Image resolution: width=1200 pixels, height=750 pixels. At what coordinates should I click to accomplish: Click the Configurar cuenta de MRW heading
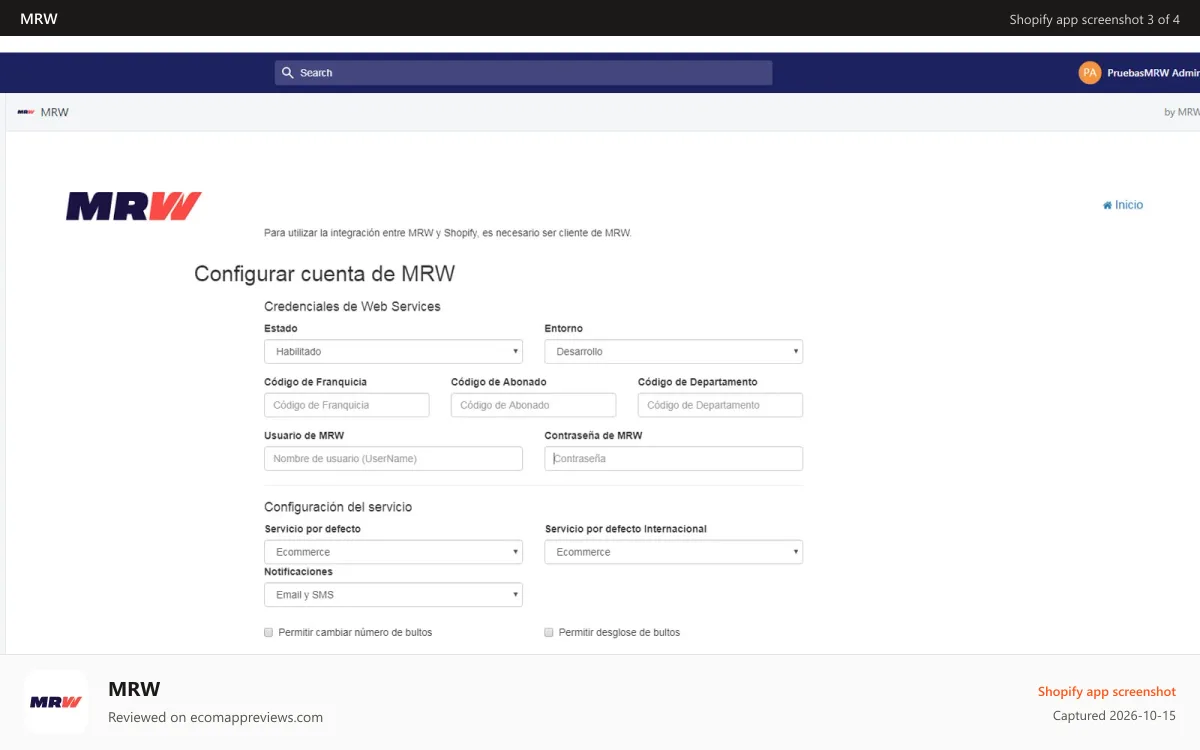point(324,274)
